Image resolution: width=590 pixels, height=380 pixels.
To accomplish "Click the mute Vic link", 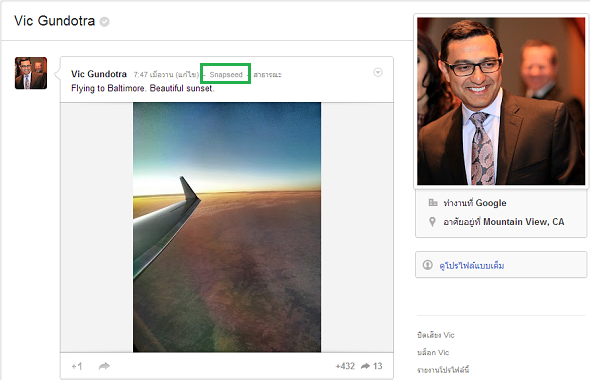I will click(x=436, y=335).
